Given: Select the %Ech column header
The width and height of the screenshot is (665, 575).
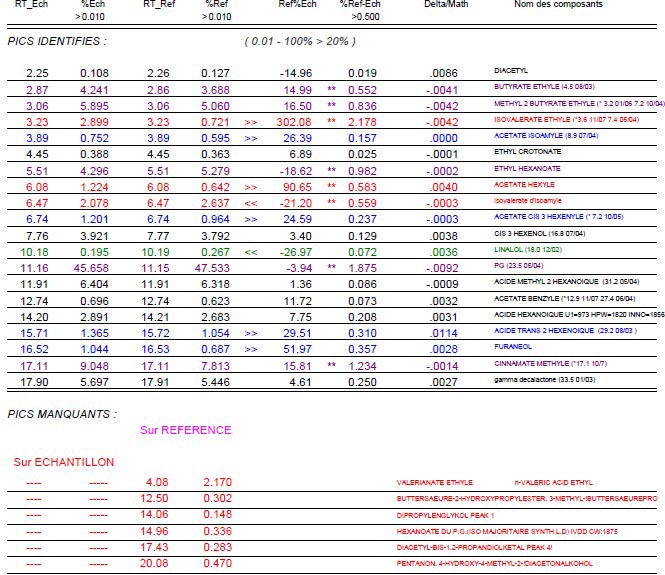Looking at the screenshot, I should pyautogui.click(x=92, y=4).
